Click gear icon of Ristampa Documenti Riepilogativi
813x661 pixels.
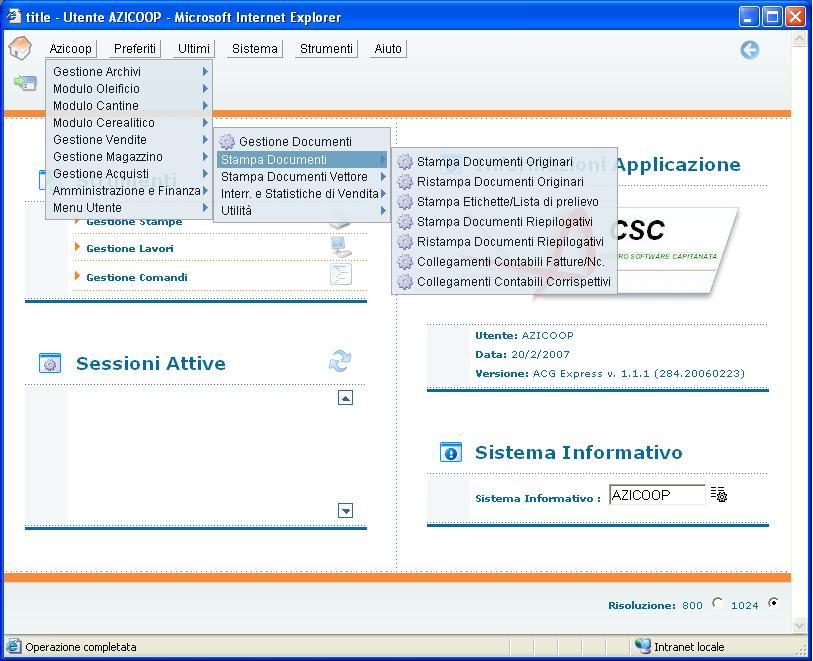click(x=405, y=242)
